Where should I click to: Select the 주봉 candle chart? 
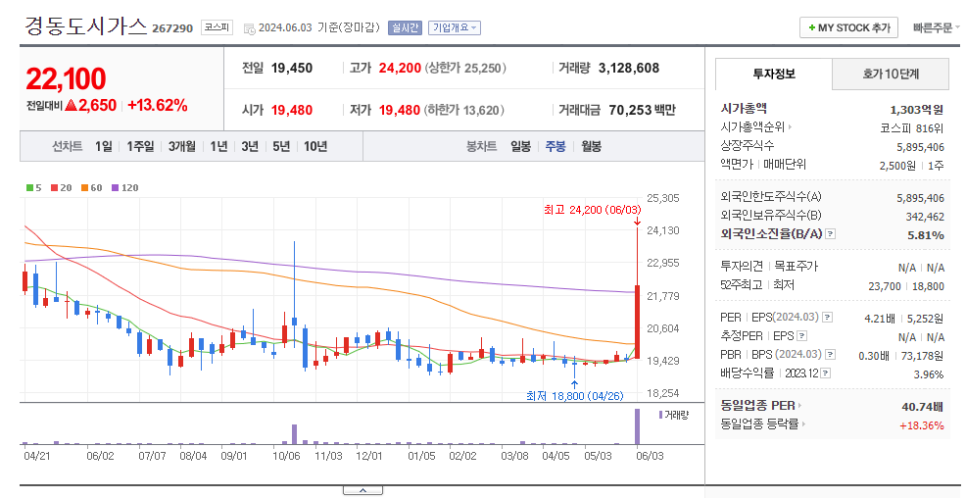pyautogui.click(x=555, y=147)
